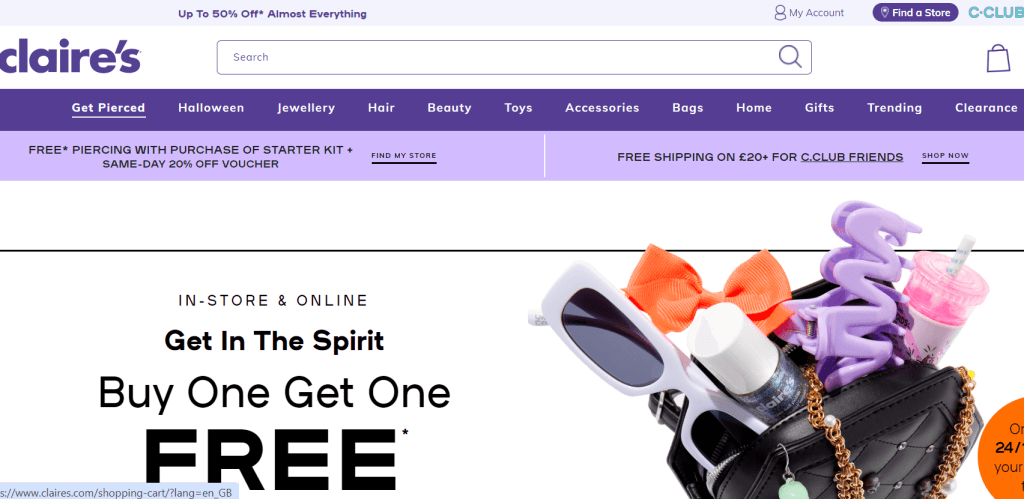Image resolution: width=1024 pixels, height=499 pixels.
Task: Click the Find My Store link
Action: tap(404, 156)
